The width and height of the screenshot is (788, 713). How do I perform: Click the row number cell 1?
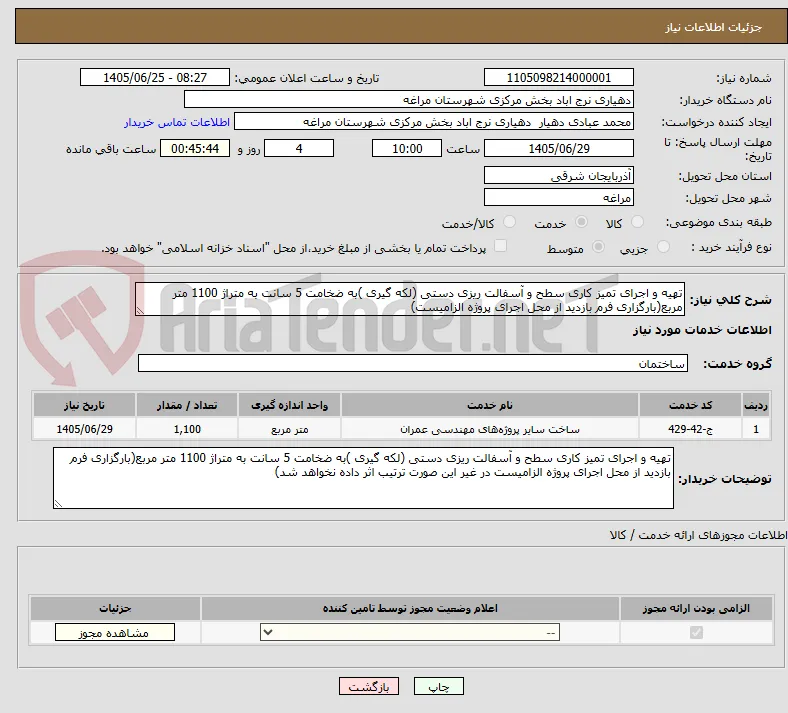point(756,429)
